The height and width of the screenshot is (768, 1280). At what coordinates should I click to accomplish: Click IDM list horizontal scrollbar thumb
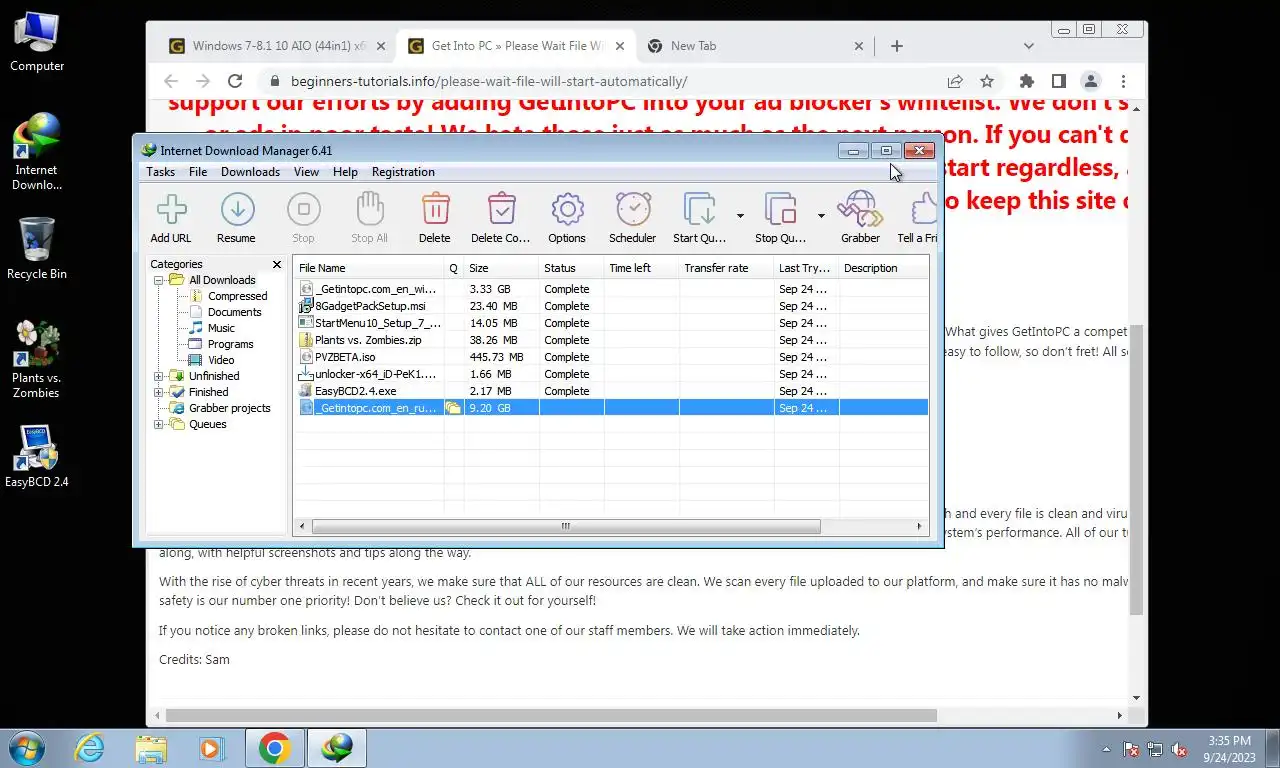(565, 527)
